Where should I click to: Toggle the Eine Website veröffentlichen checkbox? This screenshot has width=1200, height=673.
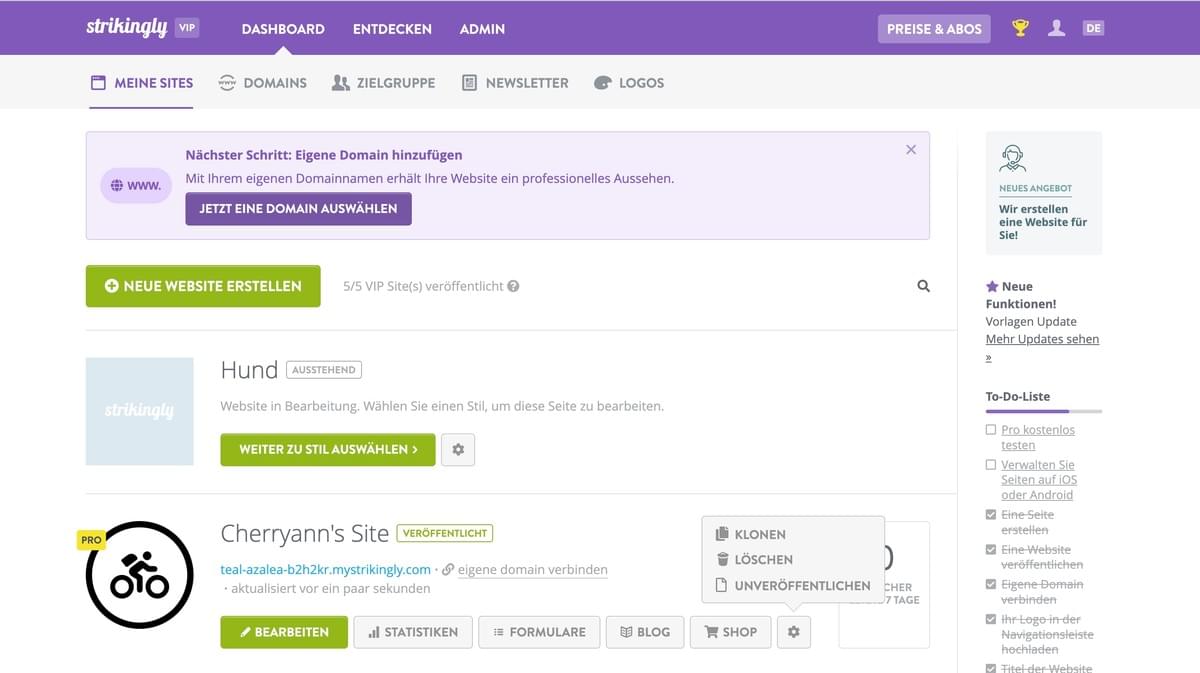click(991, 550)
